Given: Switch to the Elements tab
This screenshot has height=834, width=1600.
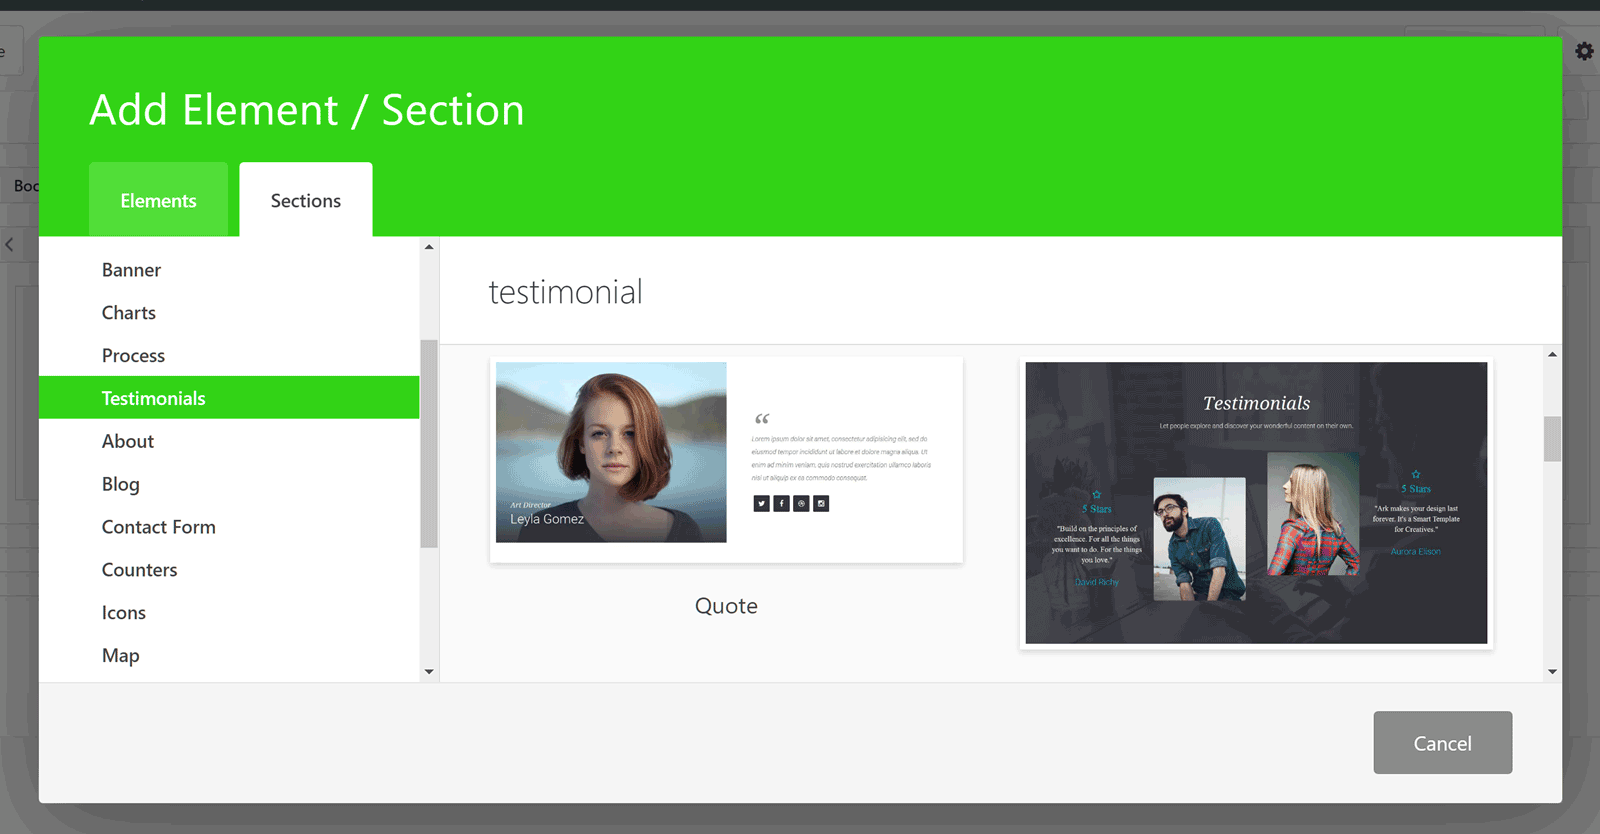Looking at the screenshot, I should (x=158, y=200).
